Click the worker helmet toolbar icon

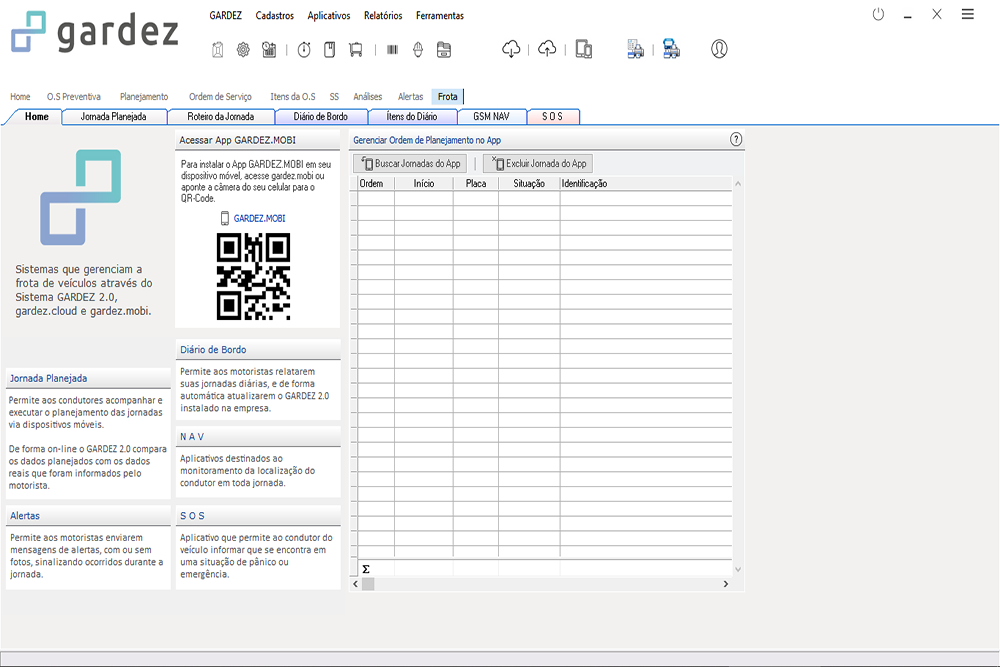(x=418, y=50)
